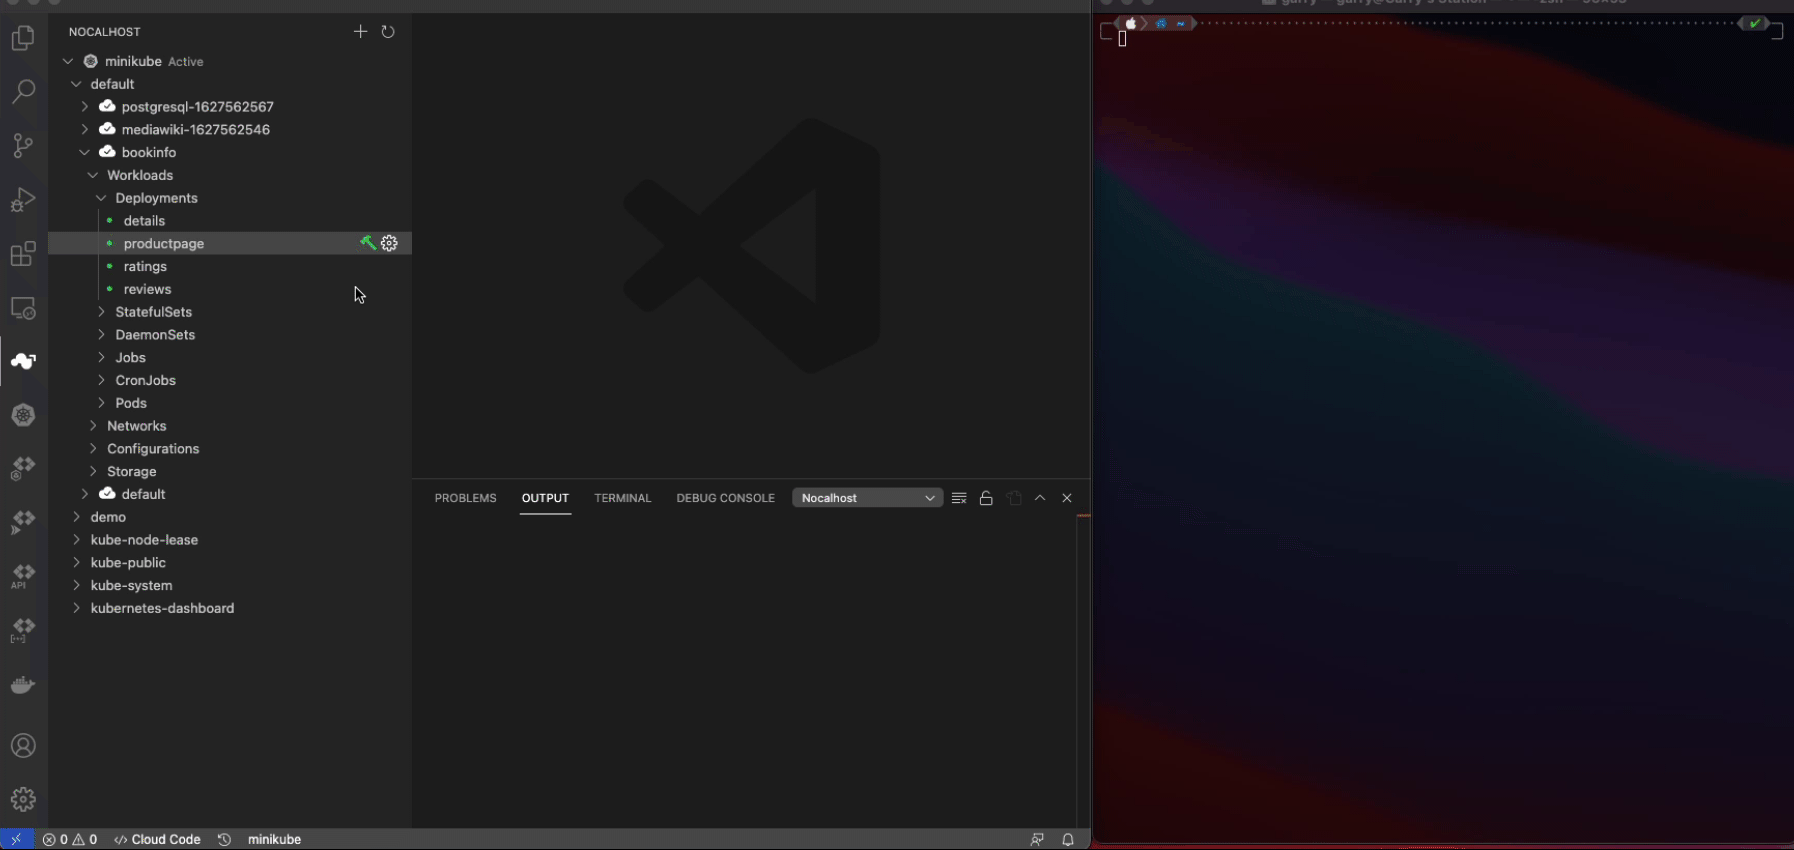Expand the kubernetes-dashboard namespace
The height and width of the screenshot is (850, 1794).
click(x=77, y=608)
